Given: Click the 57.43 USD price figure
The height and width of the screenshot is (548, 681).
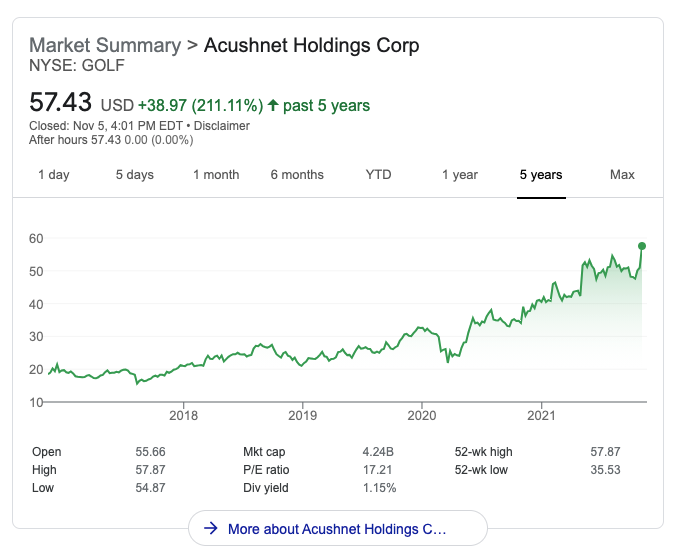Looking at the screenshot, I should click(x=61, y=103).
